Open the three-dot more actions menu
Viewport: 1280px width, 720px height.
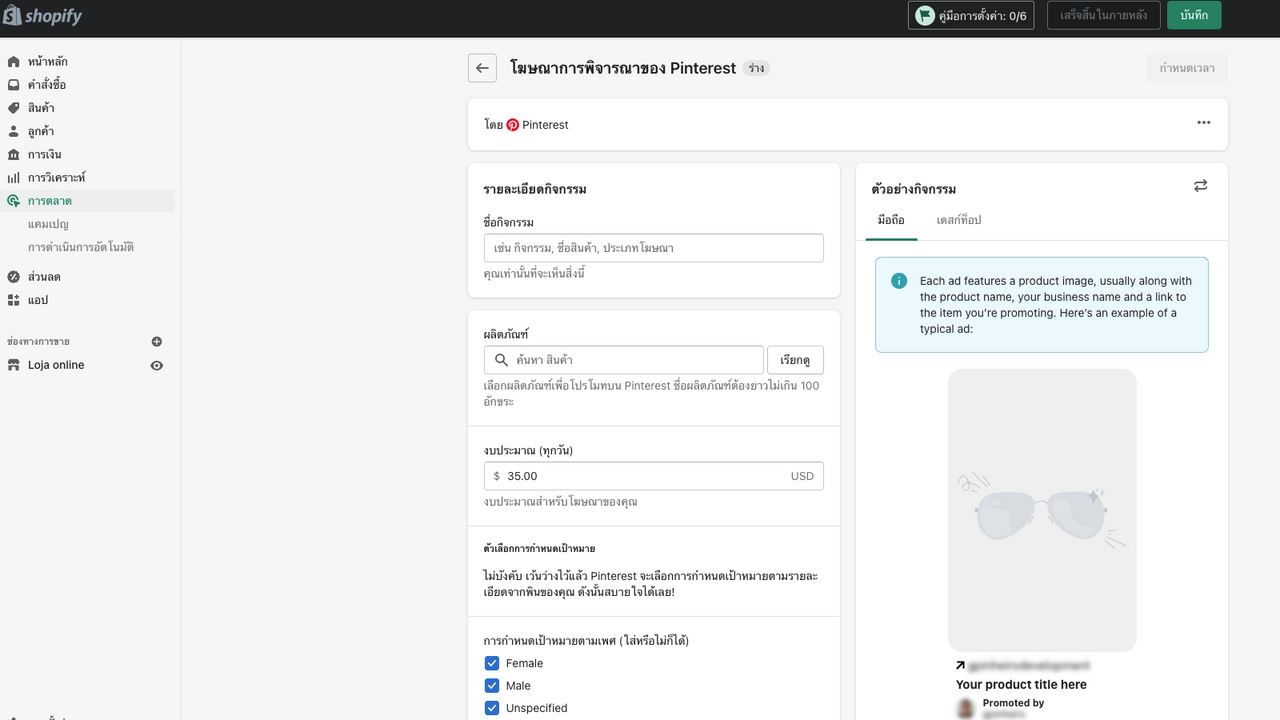point(1204,123)
